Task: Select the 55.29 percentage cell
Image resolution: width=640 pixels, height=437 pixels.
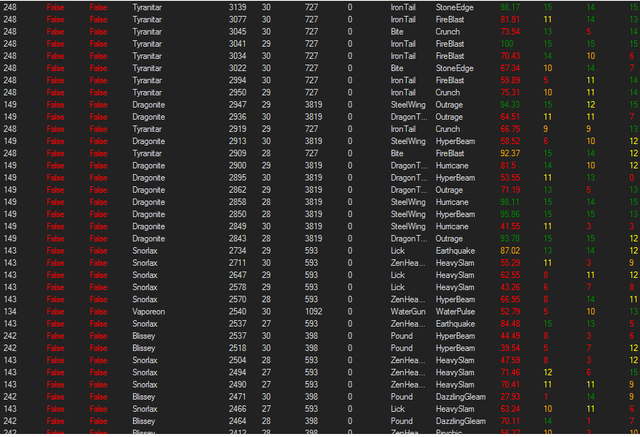Action: (x=510, y=263)
